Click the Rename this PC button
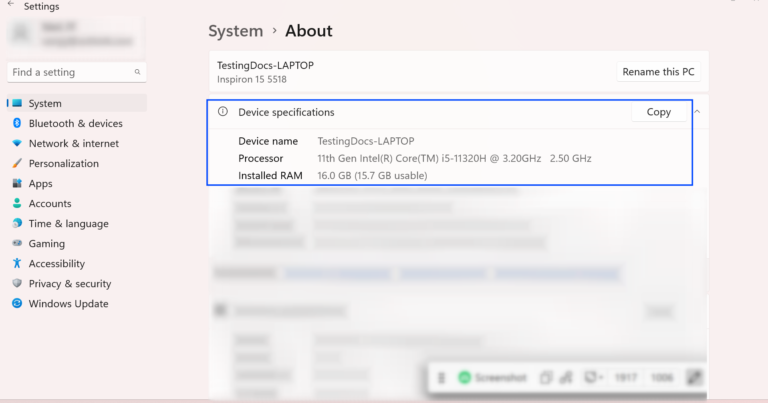 658,72
